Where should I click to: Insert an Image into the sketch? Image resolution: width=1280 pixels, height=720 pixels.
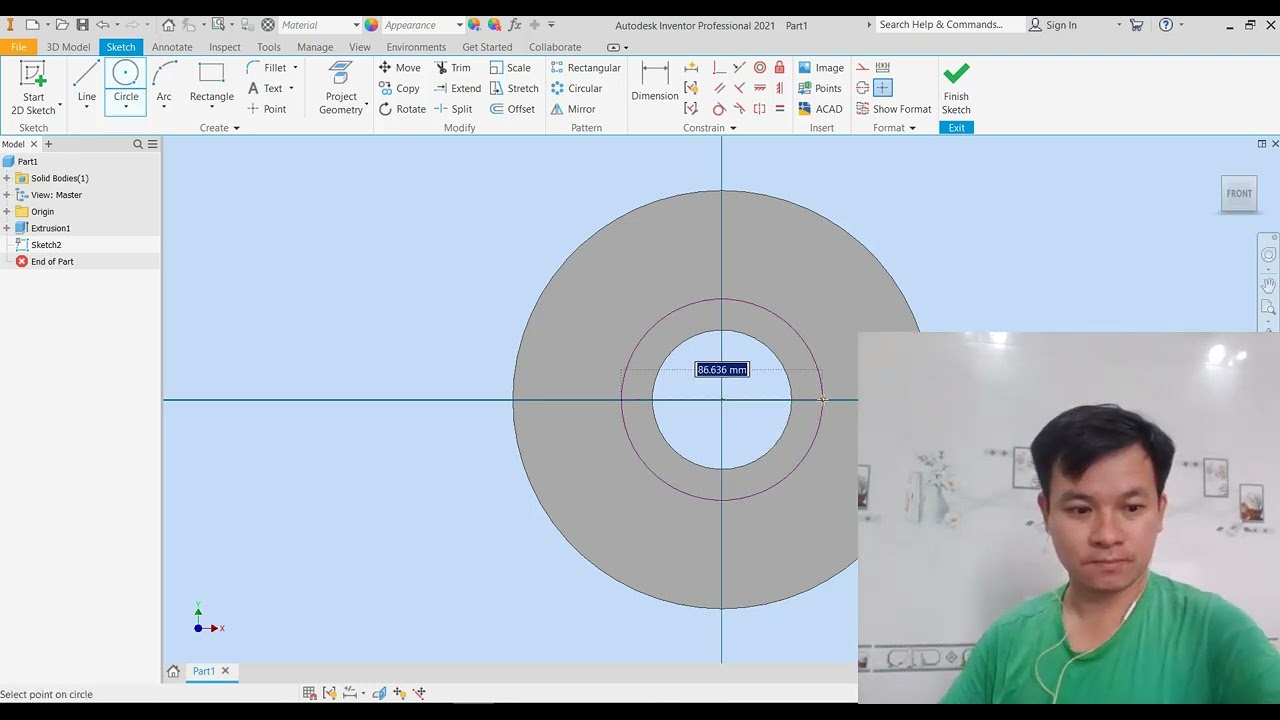coord(821,68)
